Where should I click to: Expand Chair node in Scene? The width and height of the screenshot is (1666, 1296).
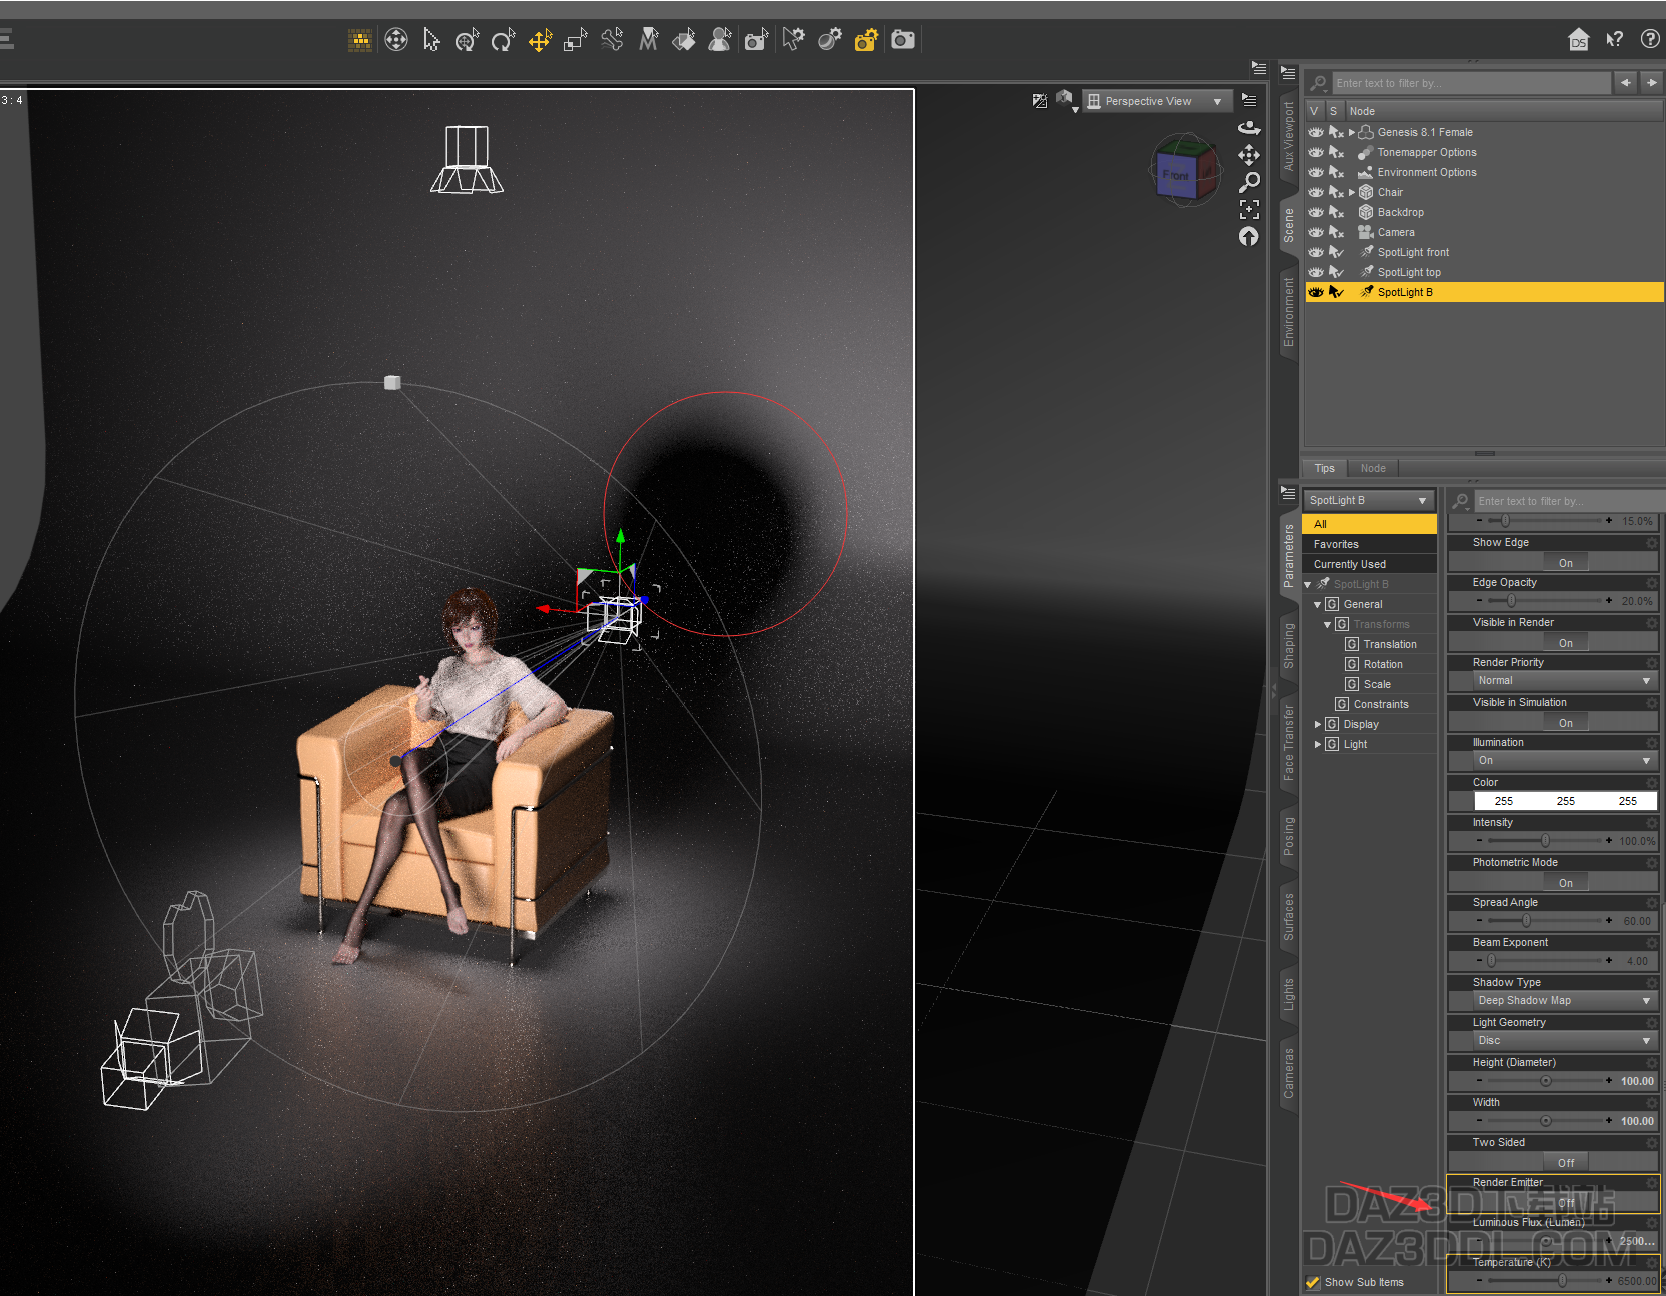pyautogui.click(x=1352, y=192)
